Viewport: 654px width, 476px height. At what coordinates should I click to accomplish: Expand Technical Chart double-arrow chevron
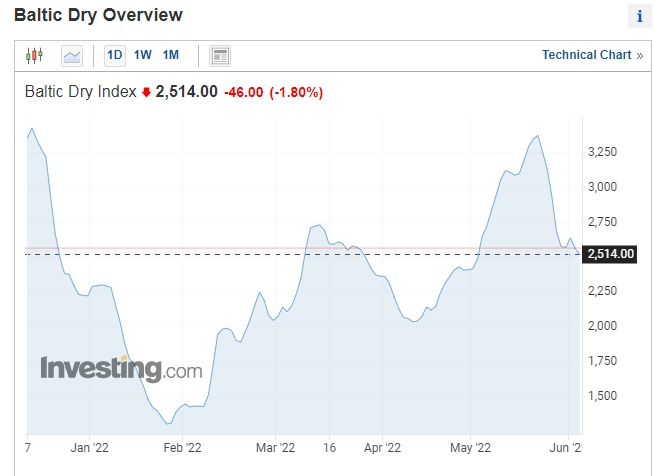click(639, 55)
